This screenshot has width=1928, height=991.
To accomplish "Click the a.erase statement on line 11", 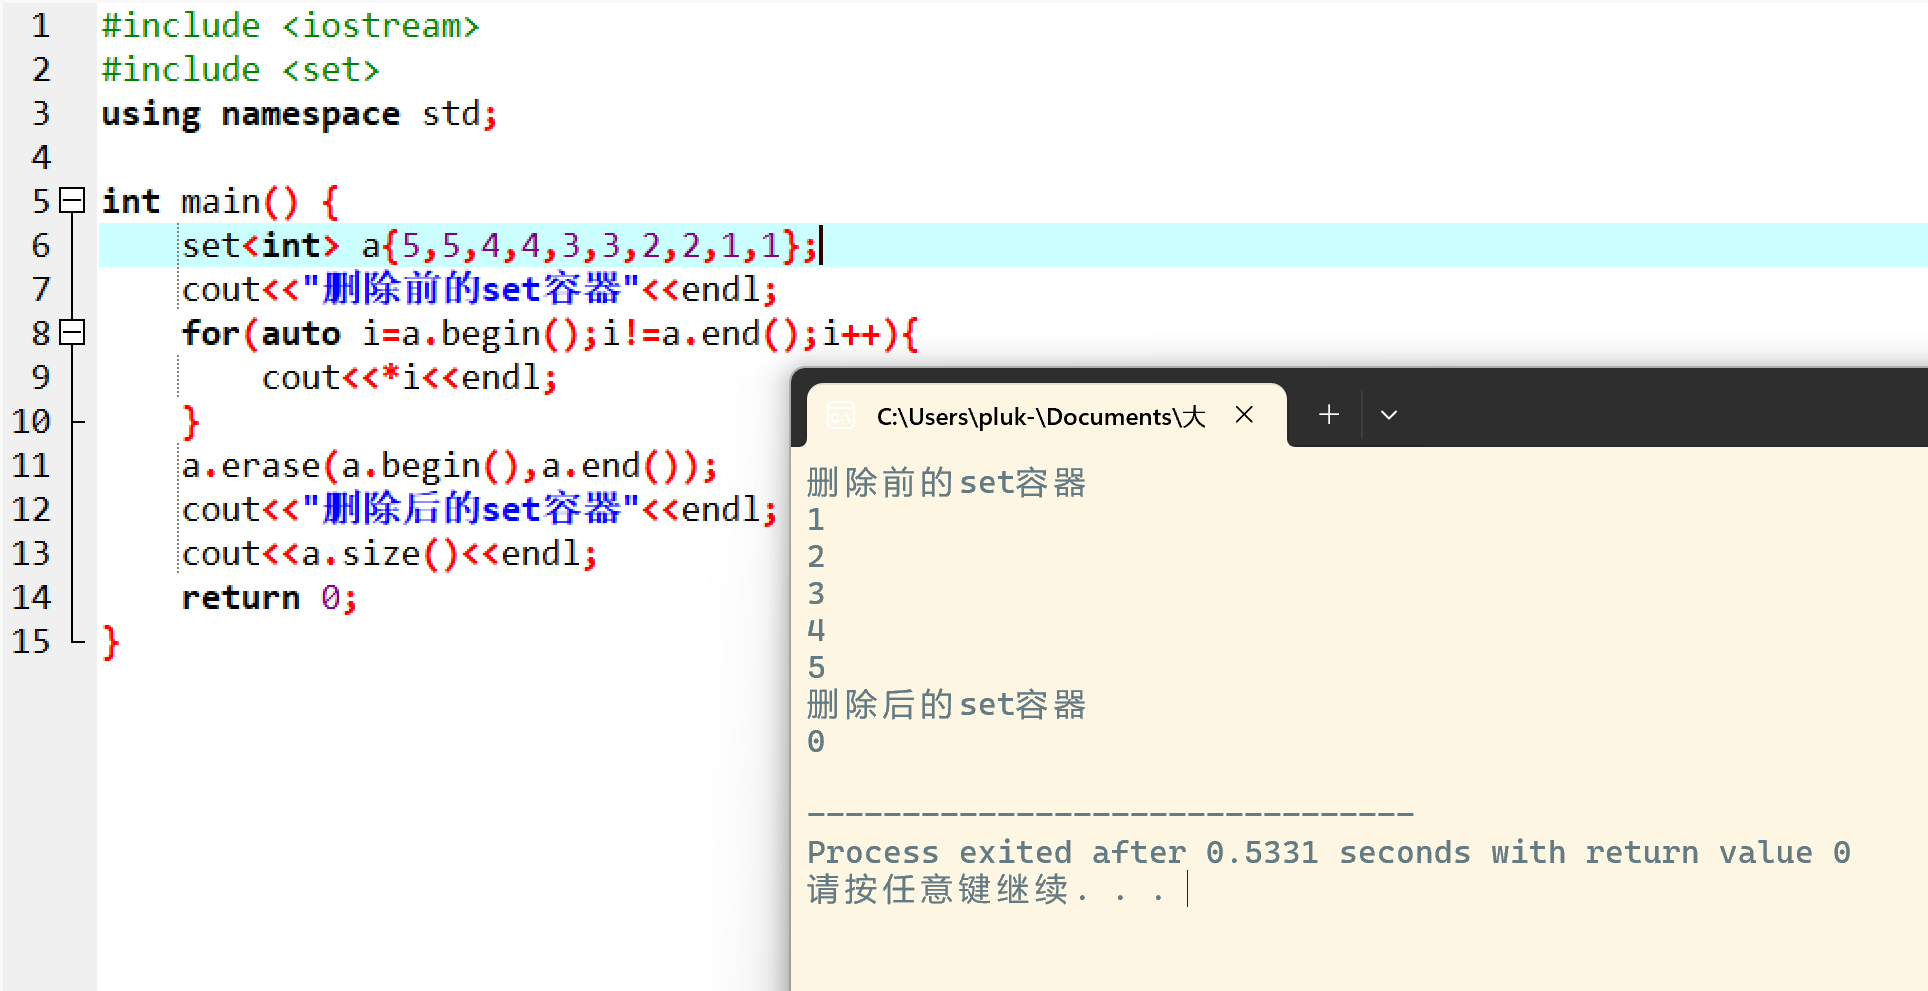I will (448, 464).
